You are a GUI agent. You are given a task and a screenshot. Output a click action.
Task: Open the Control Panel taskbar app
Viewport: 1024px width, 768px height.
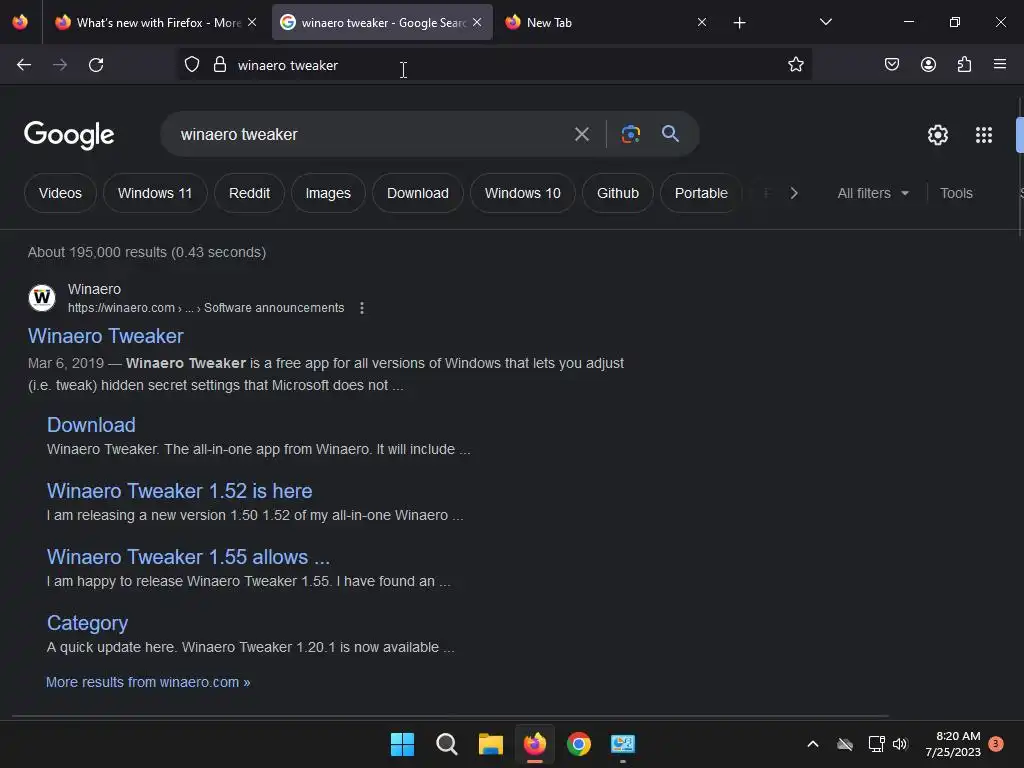tap(623, 744)
